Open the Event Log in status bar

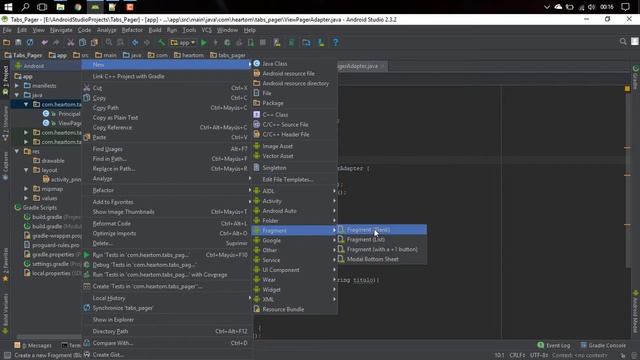[x=553, y=345]
